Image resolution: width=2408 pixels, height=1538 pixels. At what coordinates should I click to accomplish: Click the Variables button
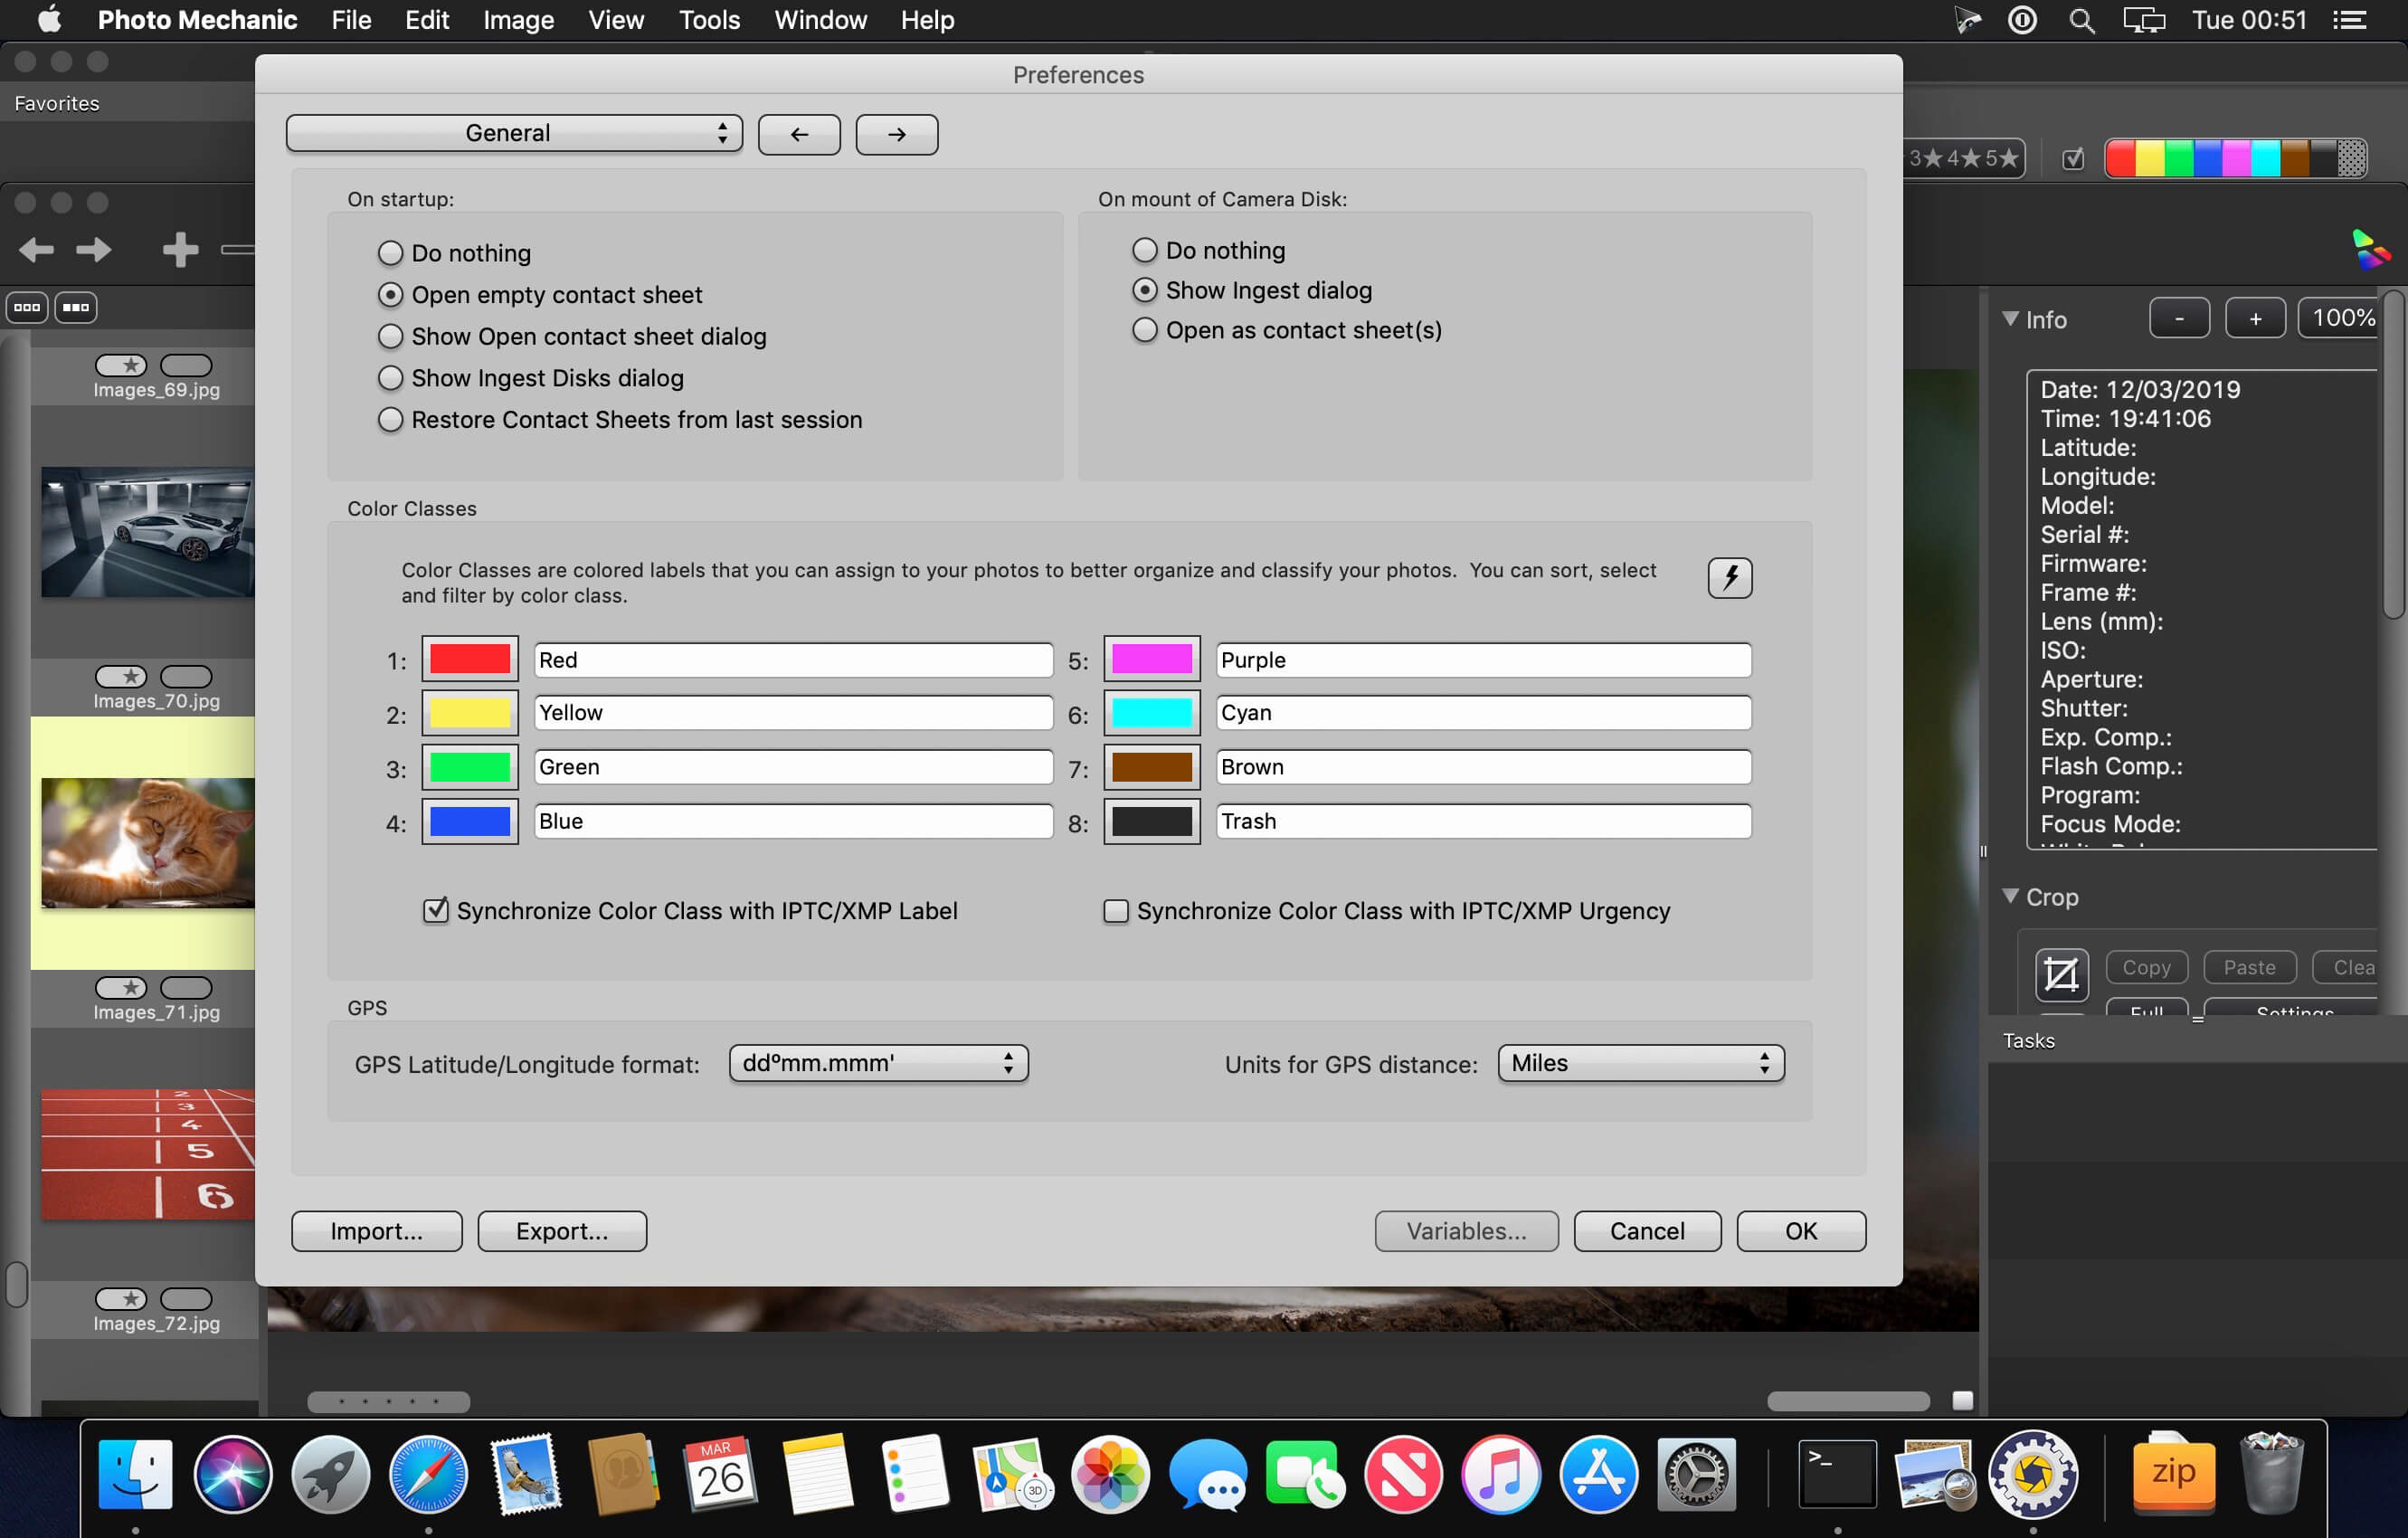[x=1465, y=1229]
